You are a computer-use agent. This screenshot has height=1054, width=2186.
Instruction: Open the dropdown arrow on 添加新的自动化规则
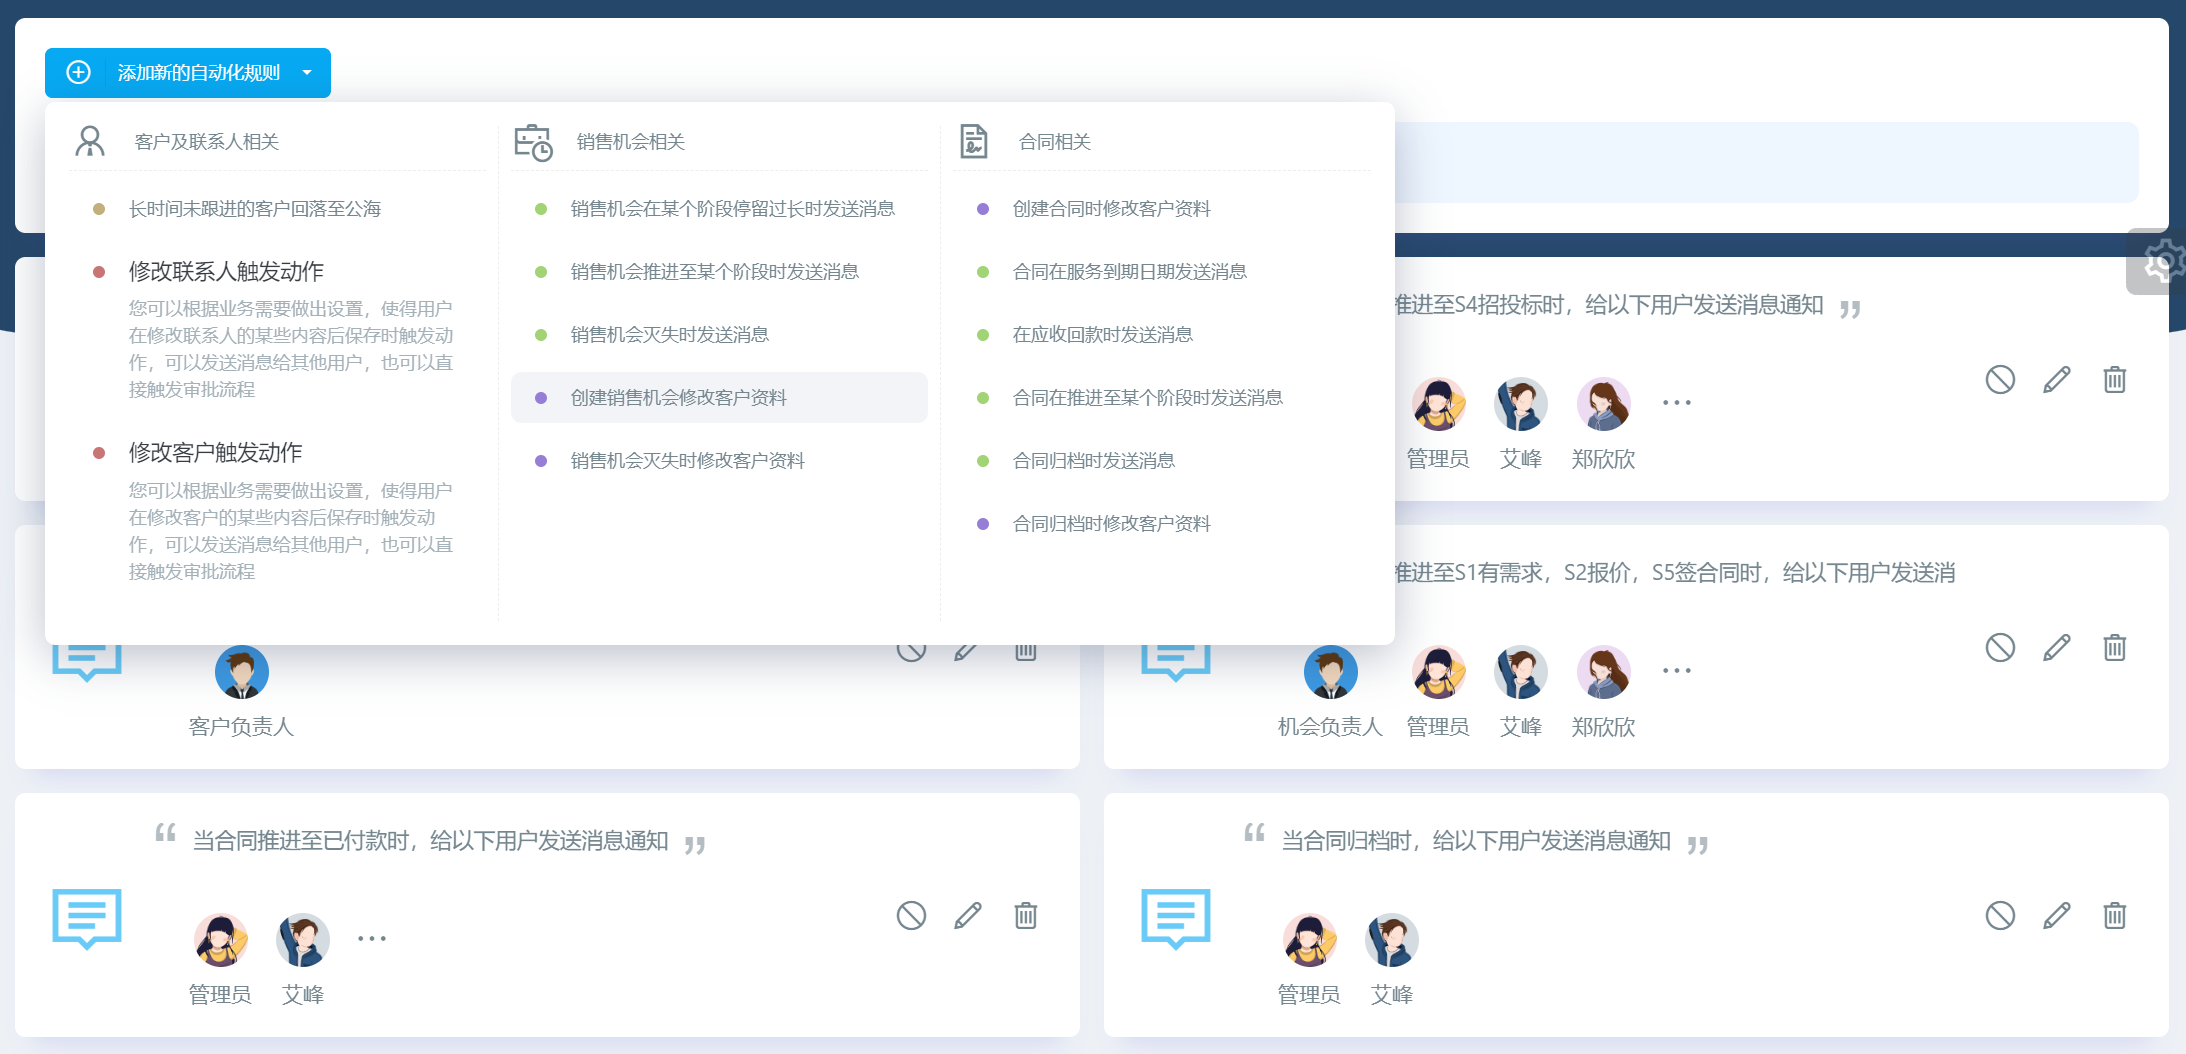point(306,72)
